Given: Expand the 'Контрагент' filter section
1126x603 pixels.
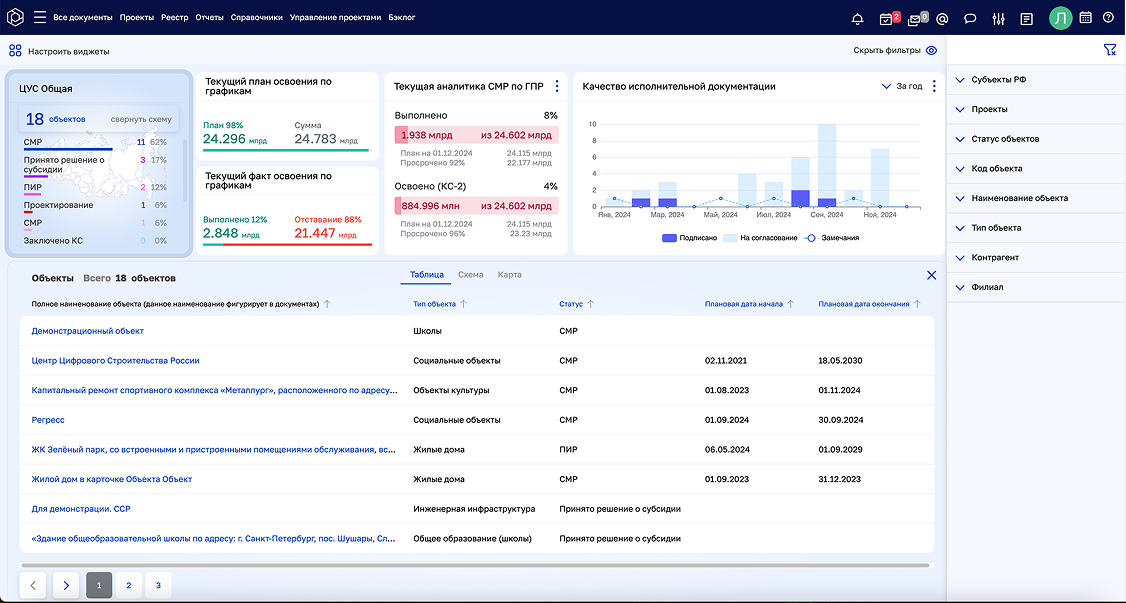Looking at the screenshot, I should [994, 258].
